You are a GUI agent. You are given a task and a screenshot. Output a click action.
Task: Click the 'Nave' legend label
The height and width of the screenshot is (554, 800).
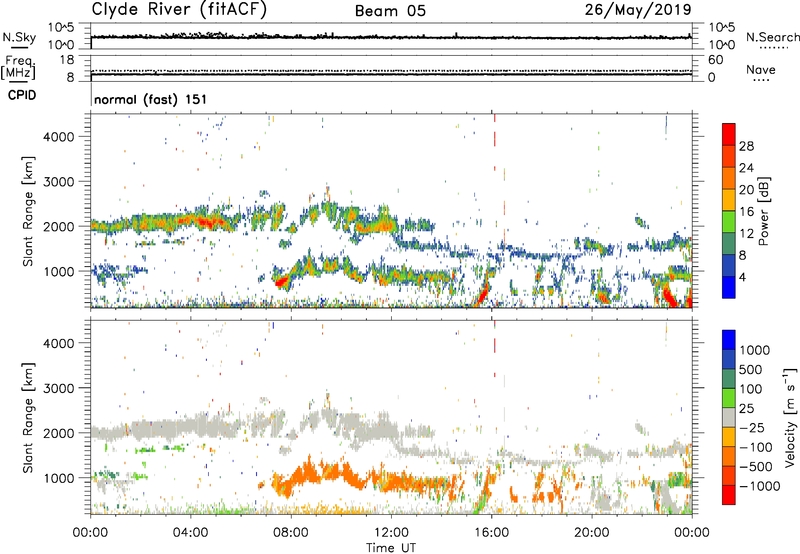[761, 70]
